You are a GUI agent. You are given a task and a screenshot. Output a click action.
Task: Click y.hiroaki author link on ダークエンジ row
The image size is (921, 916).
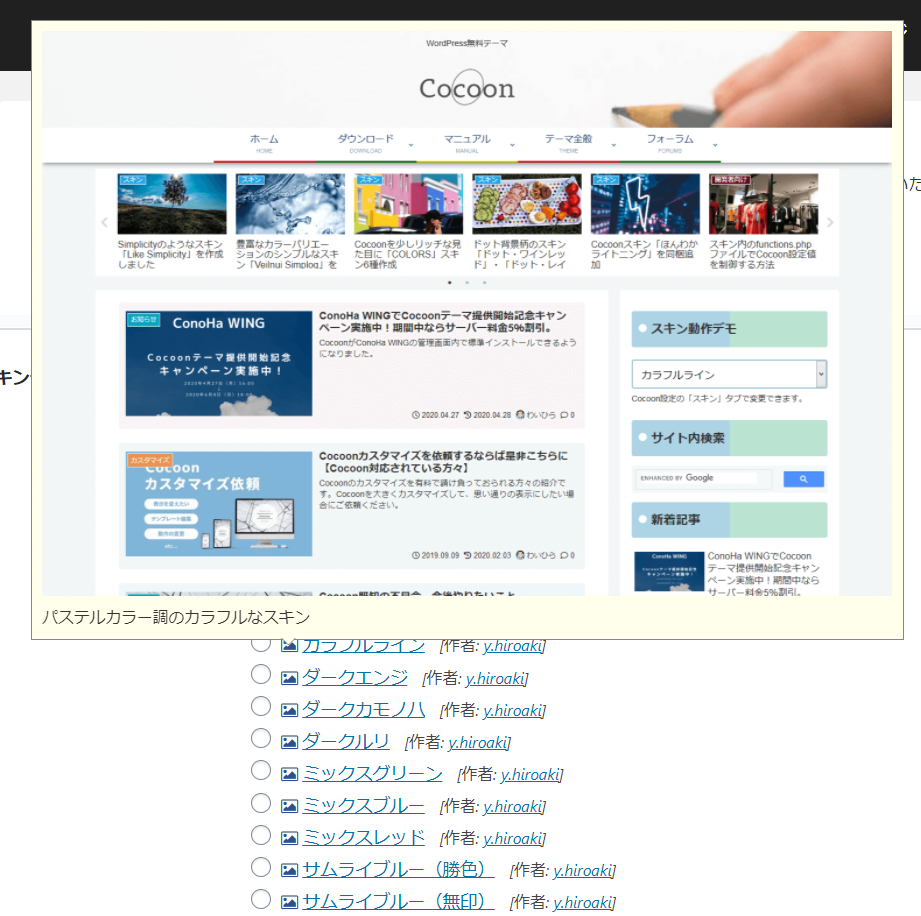click(495, 679)
